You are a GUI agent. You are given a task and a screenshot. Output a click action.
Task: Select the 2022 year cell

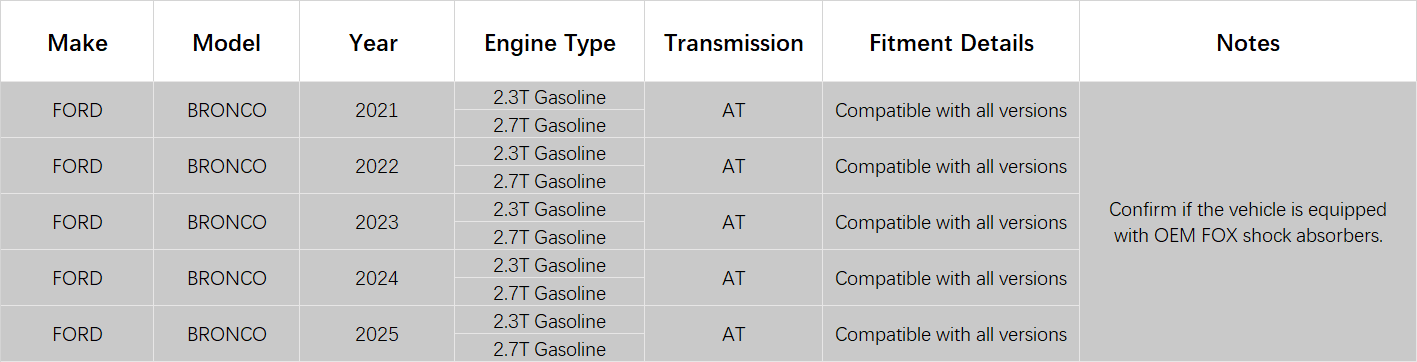(x=376, y=166)
